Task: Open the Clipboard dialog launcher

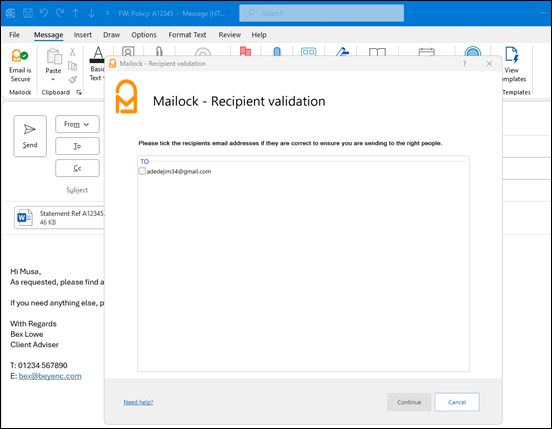Action: tap(79, 92)
